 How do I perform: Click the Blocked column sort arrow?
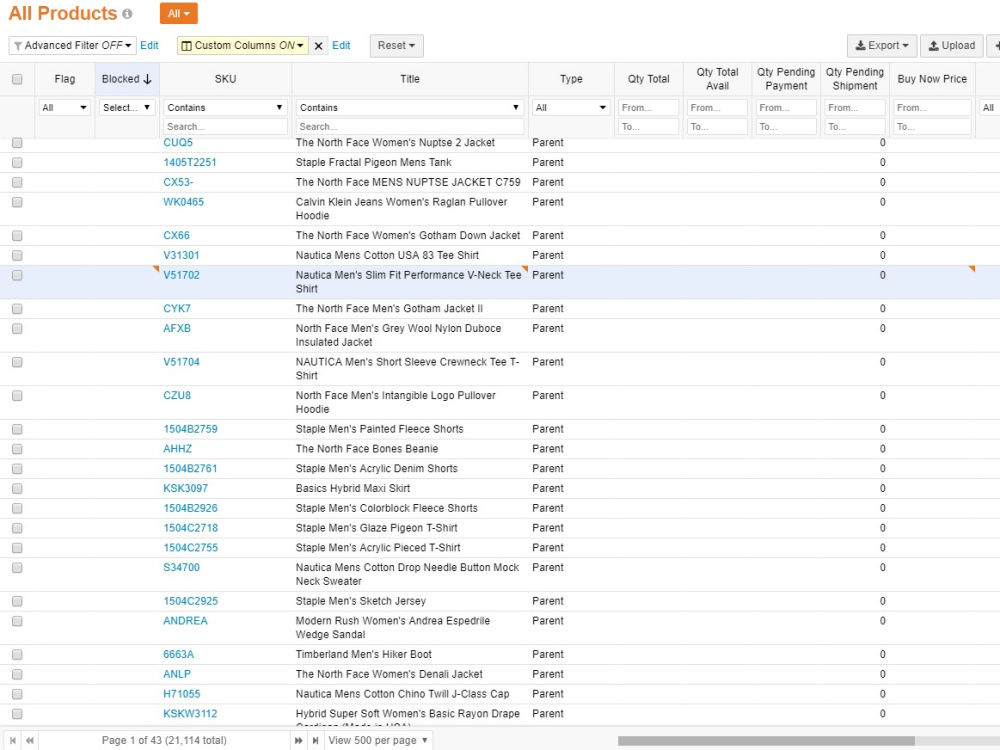147,79
